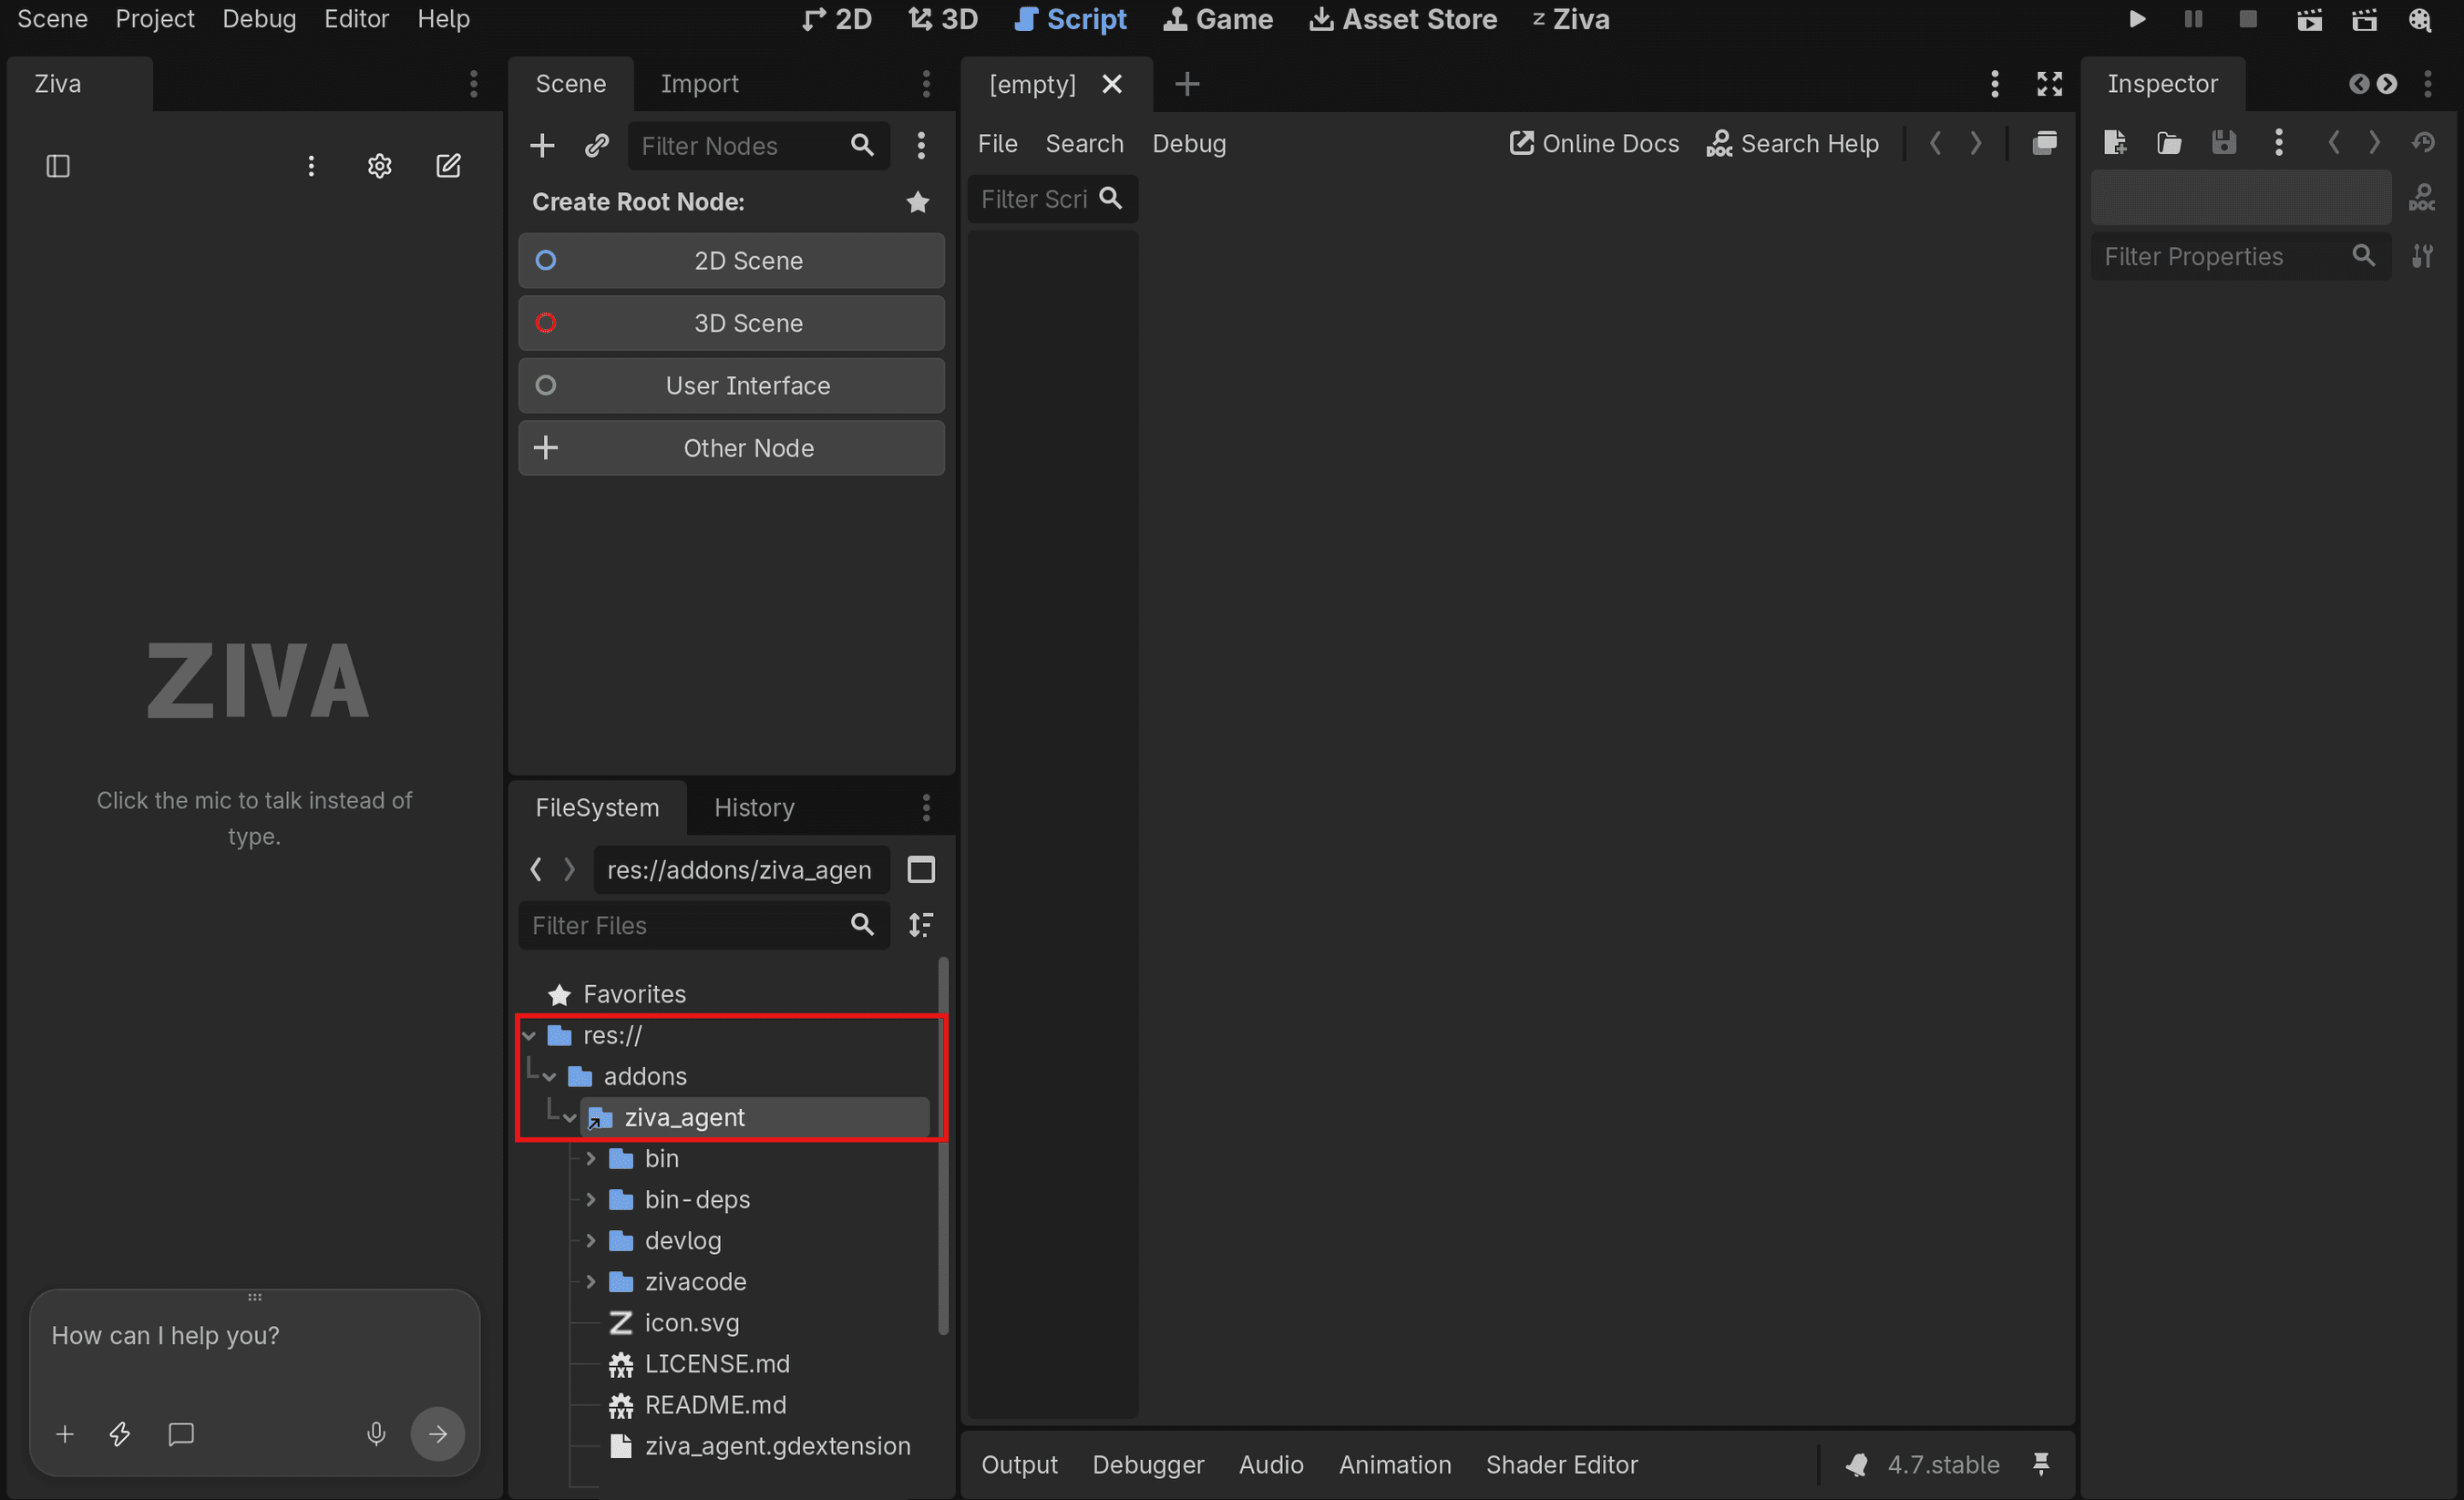Create a User Interface root node

click(731, 386)
